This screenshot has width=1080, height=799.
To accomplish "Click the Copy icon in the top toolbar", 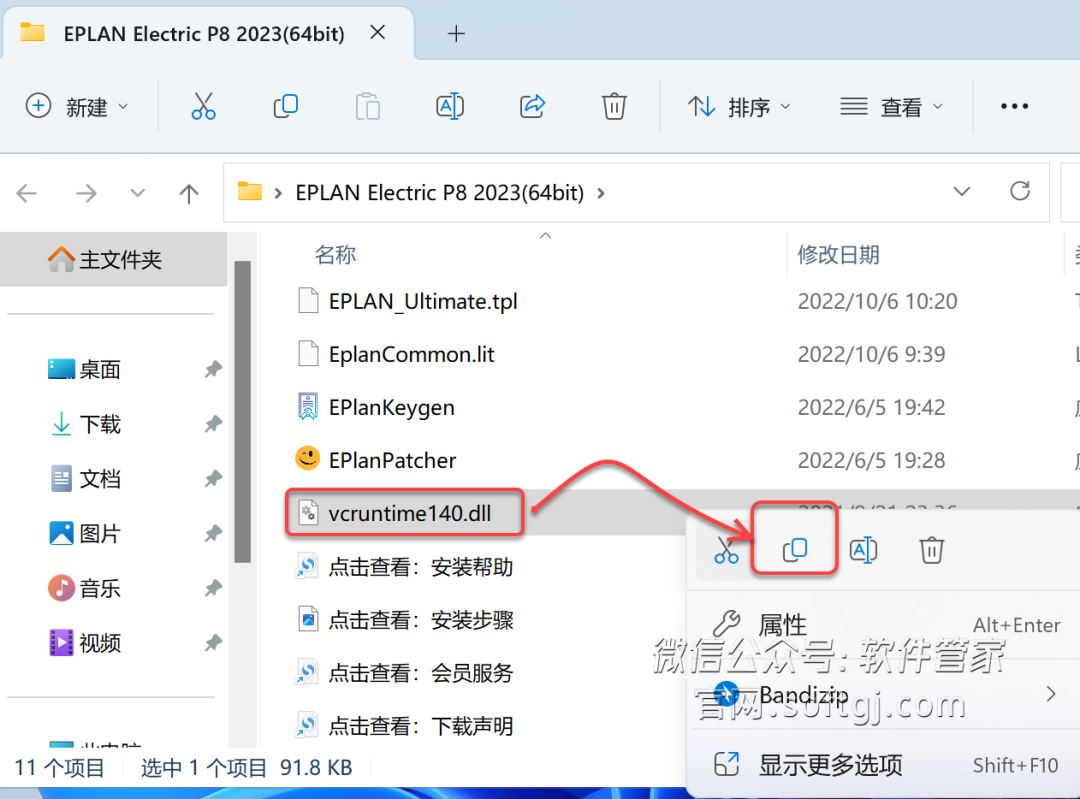I will click(286, 106).
